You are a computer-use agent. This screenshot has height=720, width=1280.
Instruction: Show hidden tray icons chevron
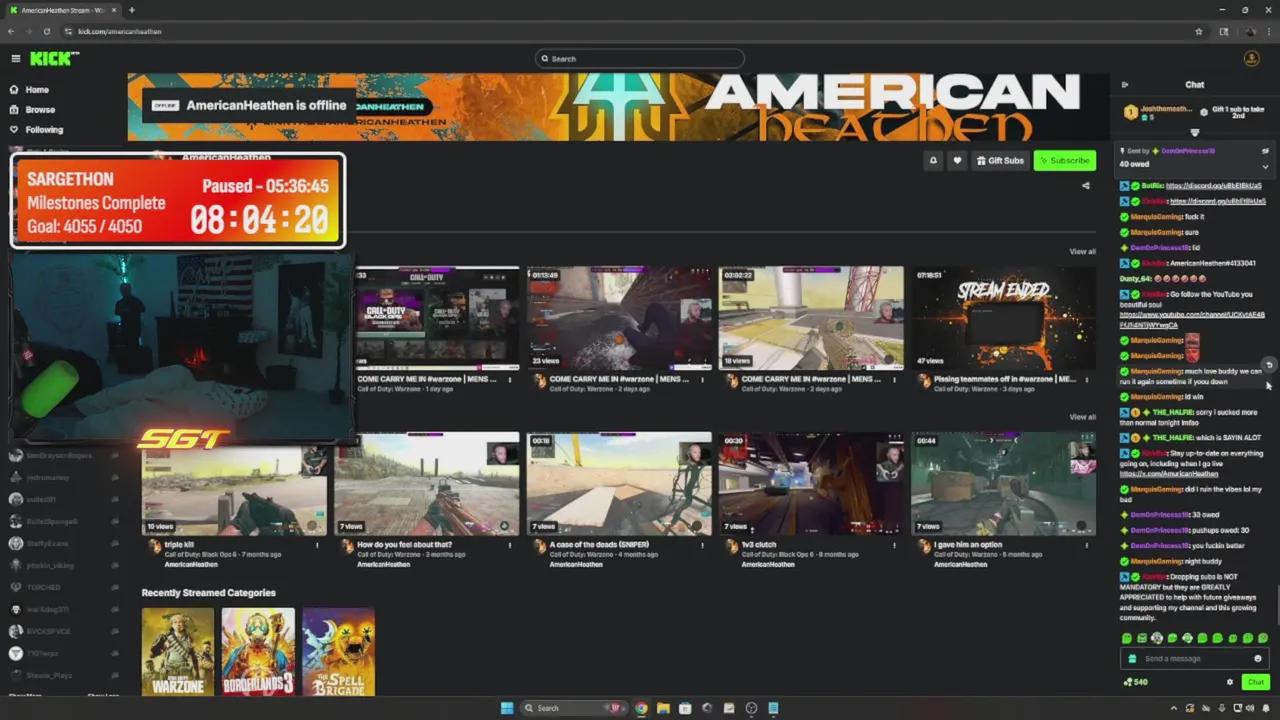point(1174,708)
